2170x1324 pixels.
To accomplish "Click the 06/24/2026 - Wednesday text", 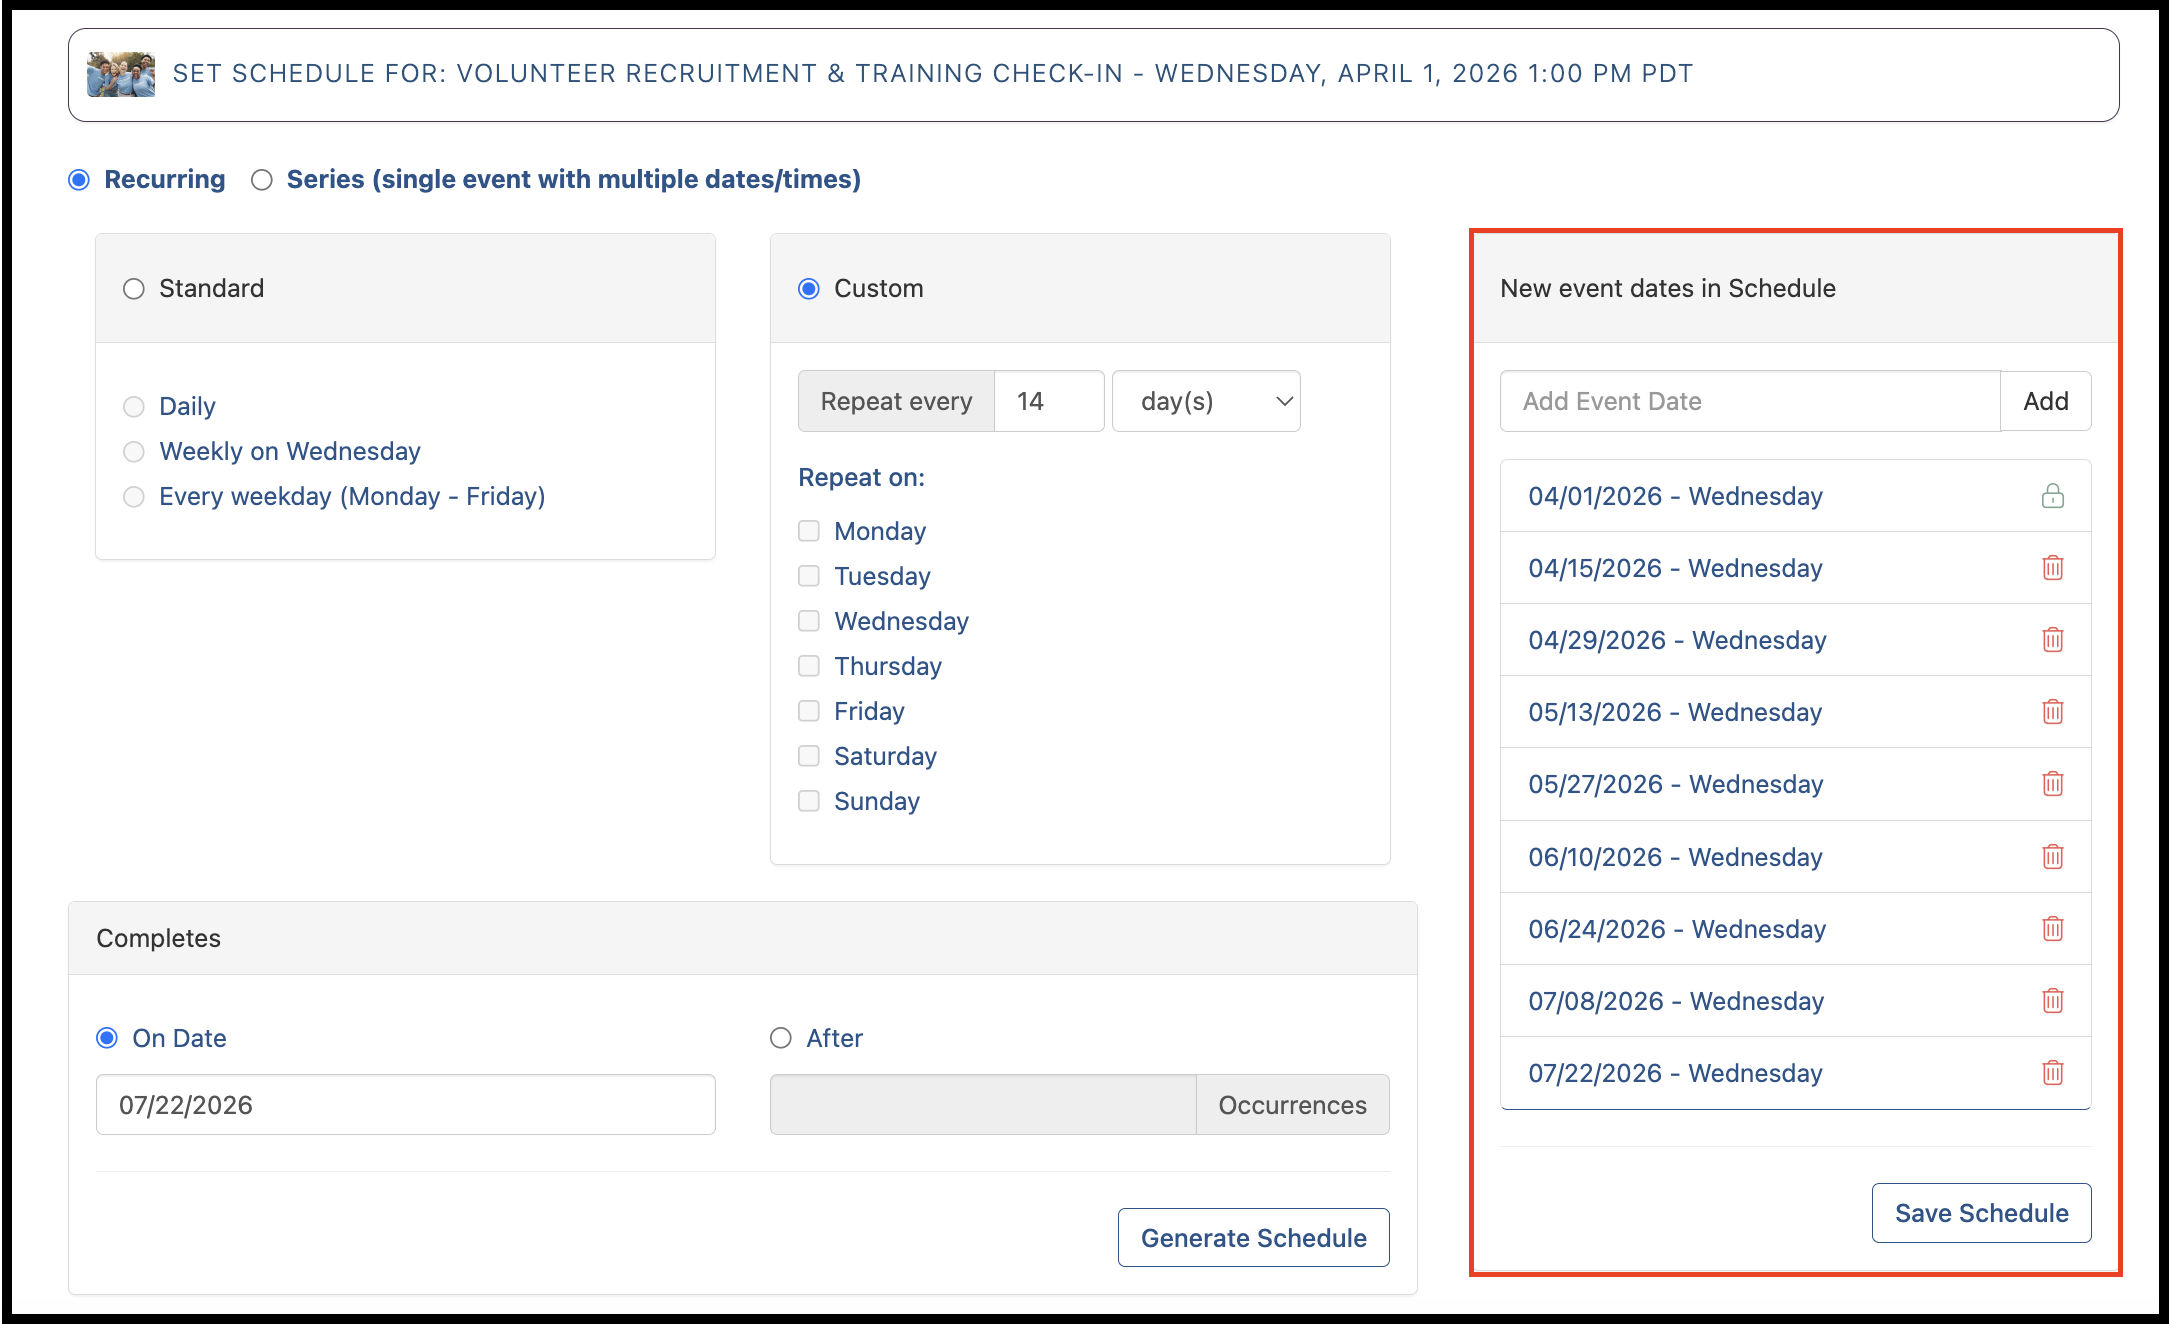I will click(1677, 929).
